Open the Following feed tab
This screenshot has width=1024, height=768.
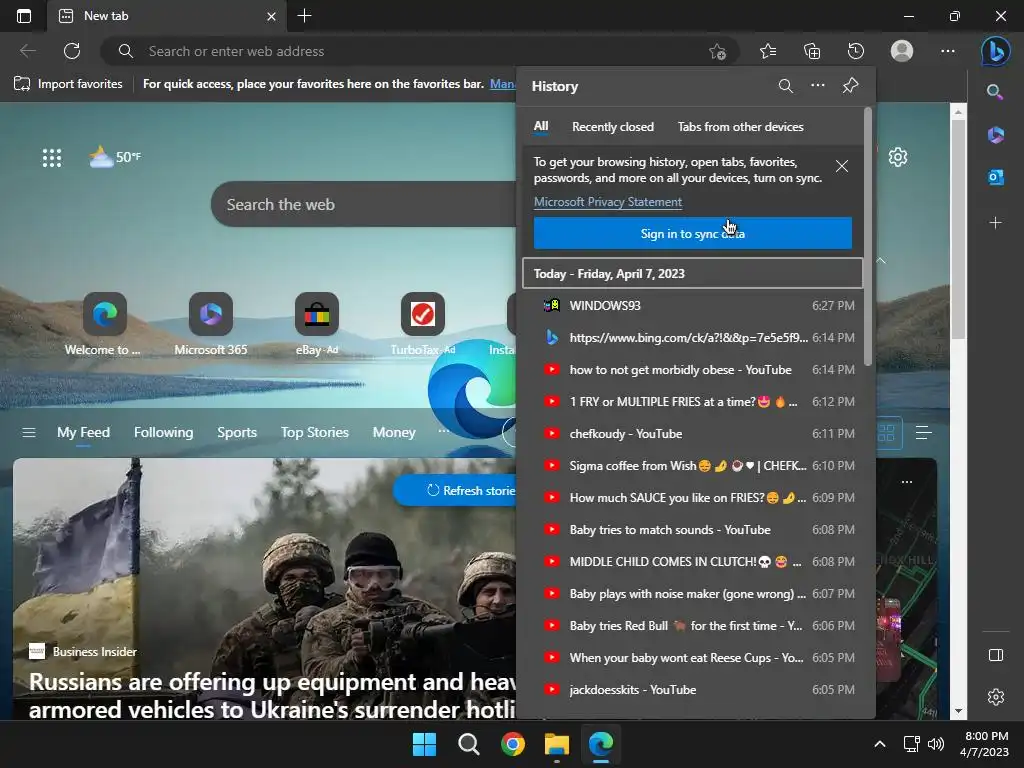tap(163, 432)
